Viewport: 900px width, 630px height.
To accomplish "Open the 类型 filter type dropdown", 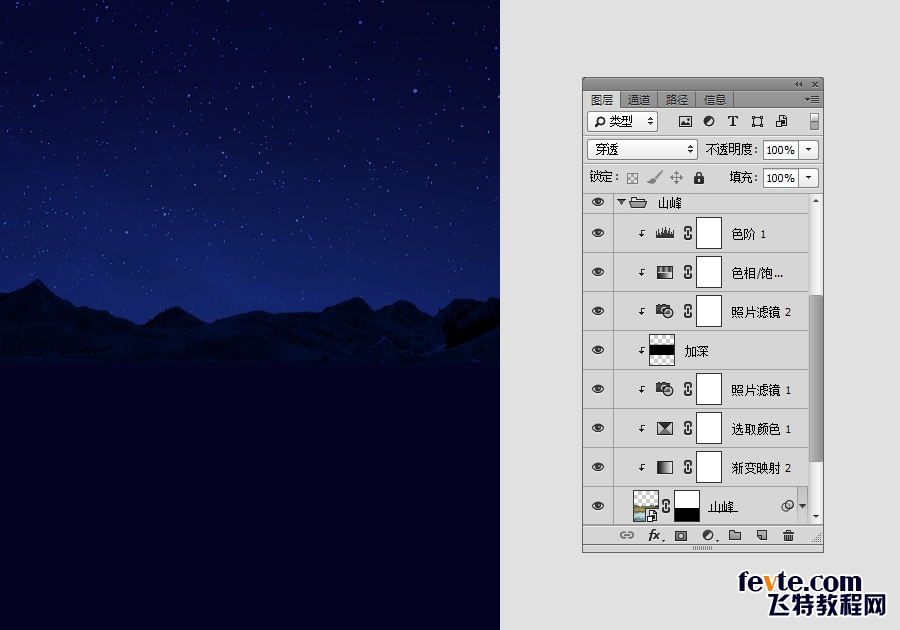I will [622, 121].
